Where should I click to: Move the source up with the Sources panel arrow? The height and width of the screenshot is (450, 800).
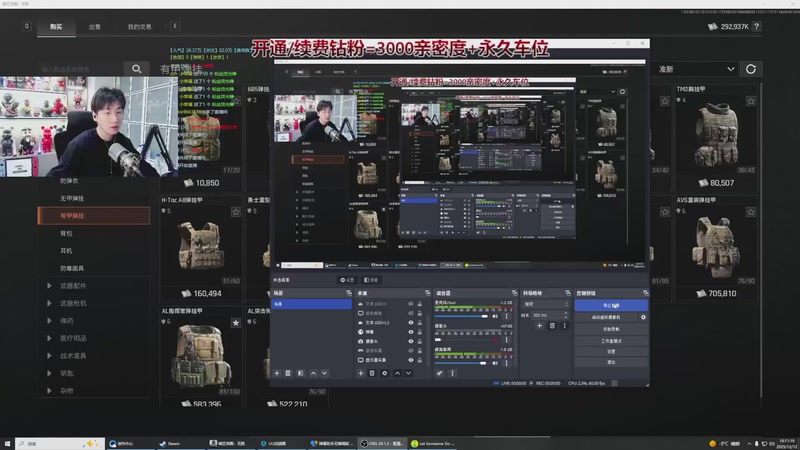[x=397, y=373]
